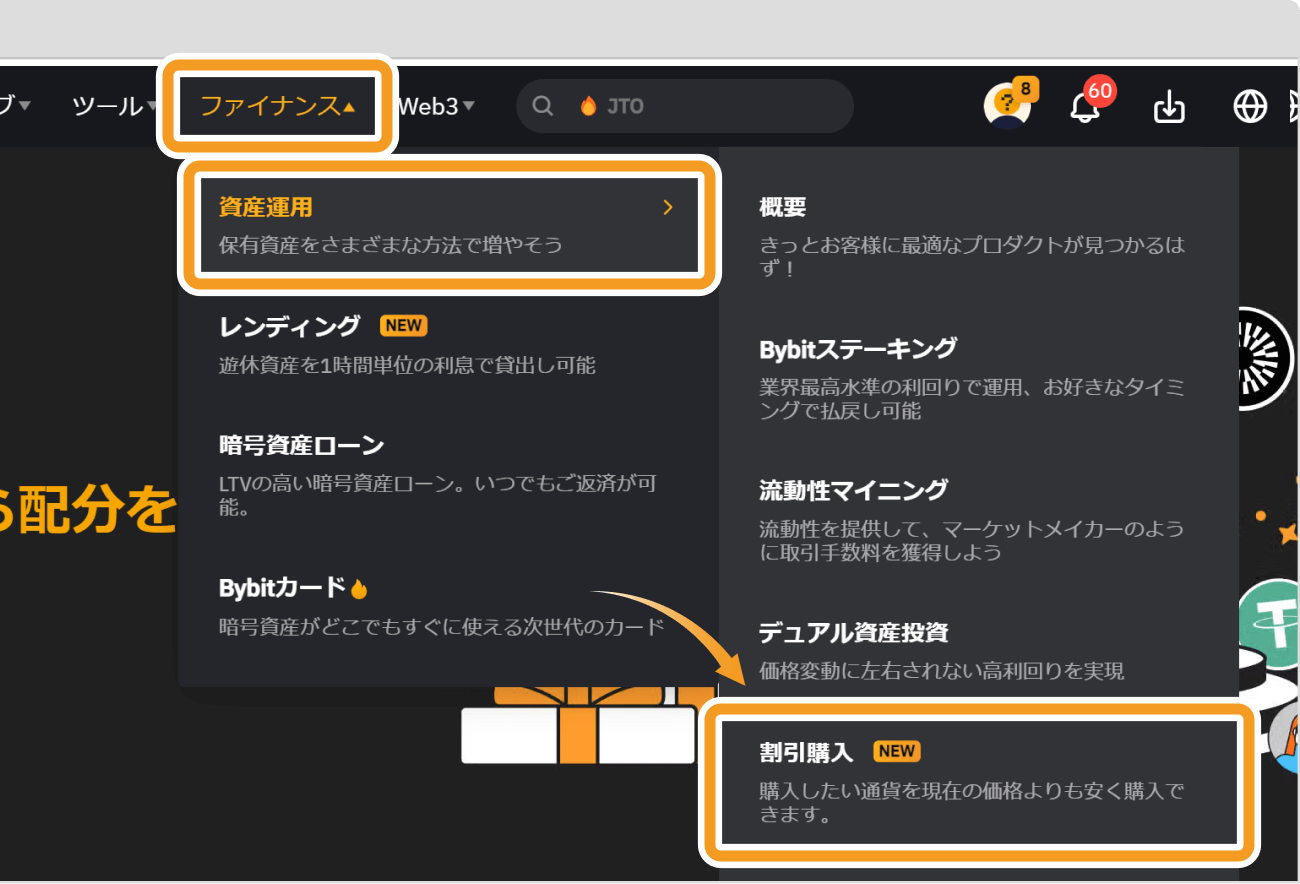This screenshot has height=884, width=1300.
Task: Expand the 資産運用 submenu chevron
Action: coord(668,208)
